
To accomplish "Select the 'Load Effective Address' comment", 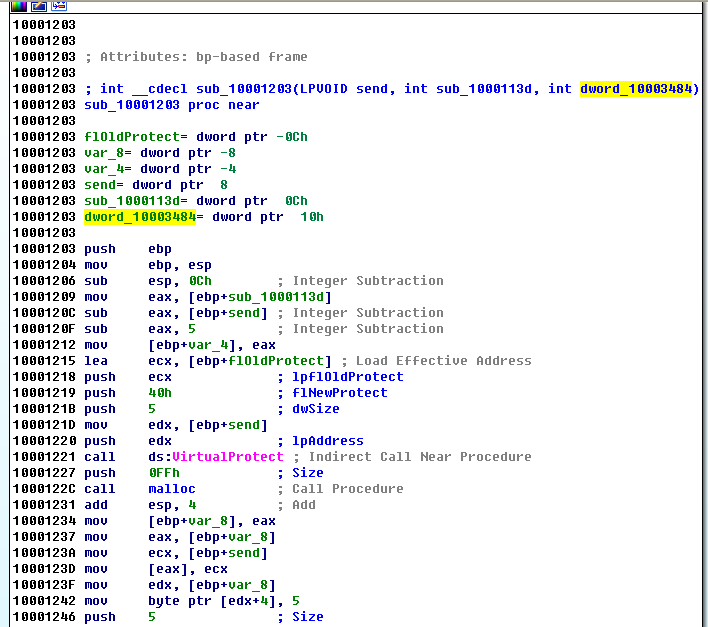I will coord(443,361).
